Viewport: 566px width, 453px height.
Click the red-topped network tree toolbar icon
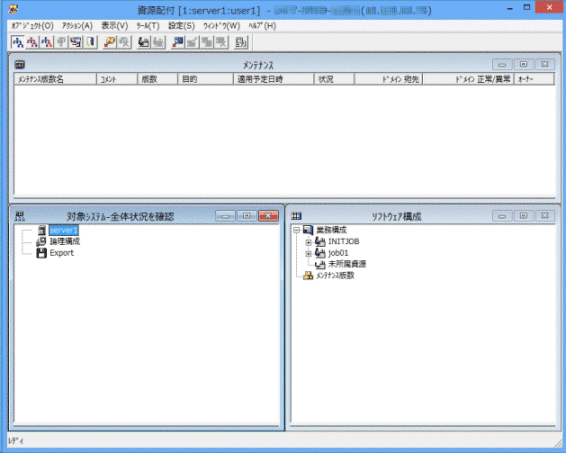pos(32,42)
